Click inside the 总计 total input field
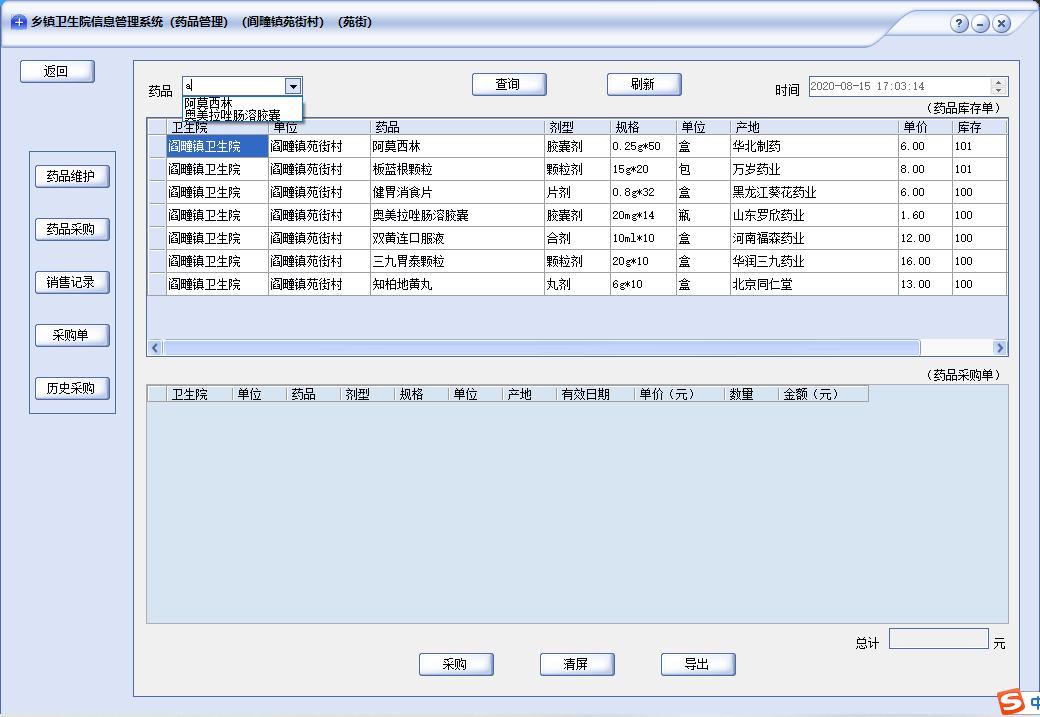The height and width of the screenshot is (717, 1040). 938,637
